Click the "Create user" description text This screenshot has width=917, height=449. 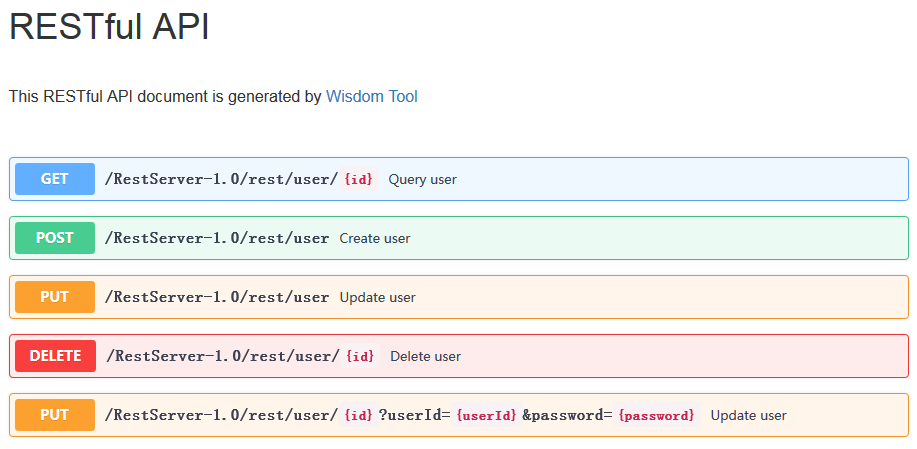(x=375, y=239)
